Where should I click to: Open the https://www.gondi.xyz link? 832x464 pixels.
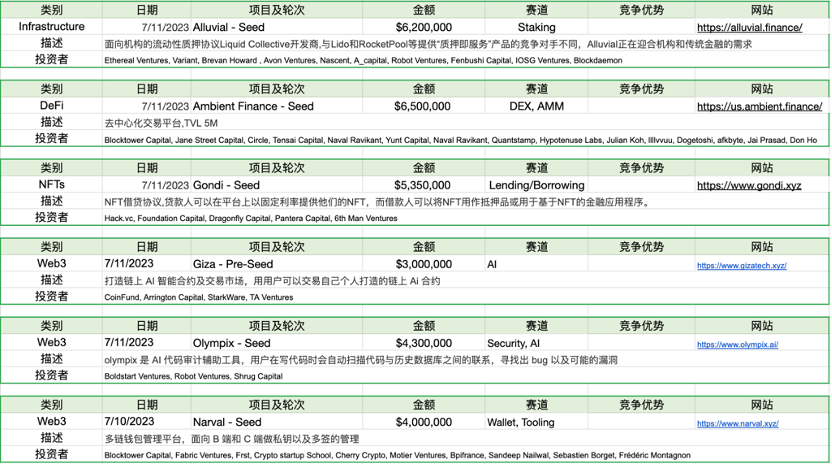click(749, 185)
